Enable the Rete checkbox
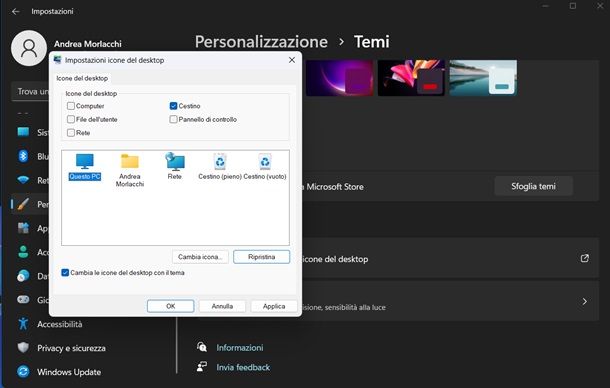 (71, 133)
